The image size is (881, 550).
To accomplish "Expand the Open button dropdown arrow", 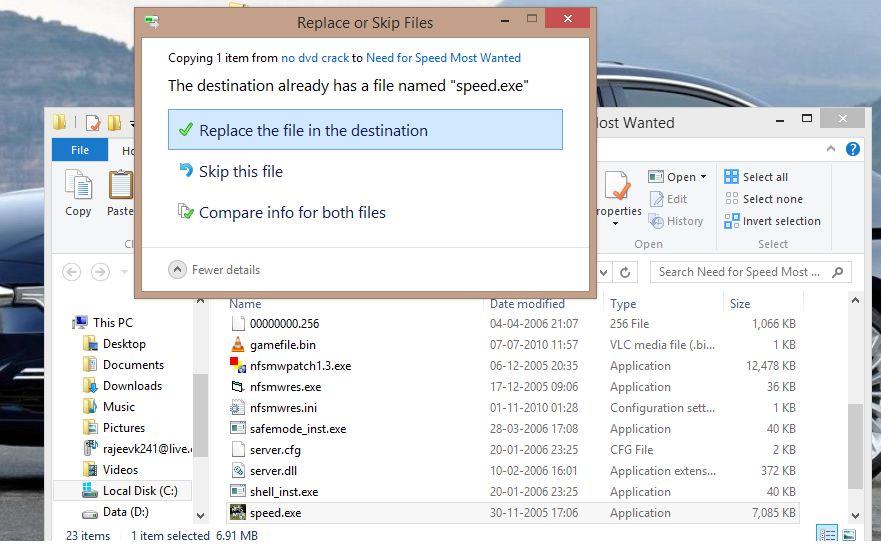I will pyautogui.click(x=703, y=177).
